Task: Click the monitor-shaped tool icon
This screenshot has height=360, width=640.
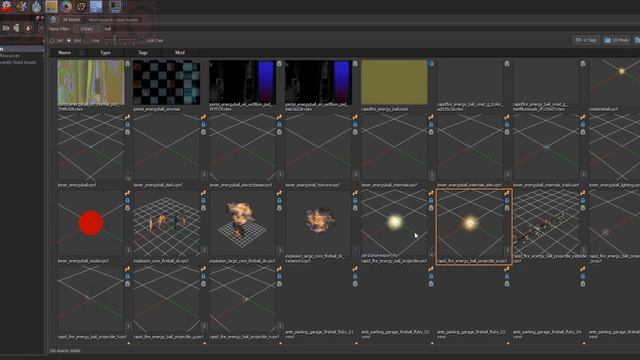Action: [115, 6]
